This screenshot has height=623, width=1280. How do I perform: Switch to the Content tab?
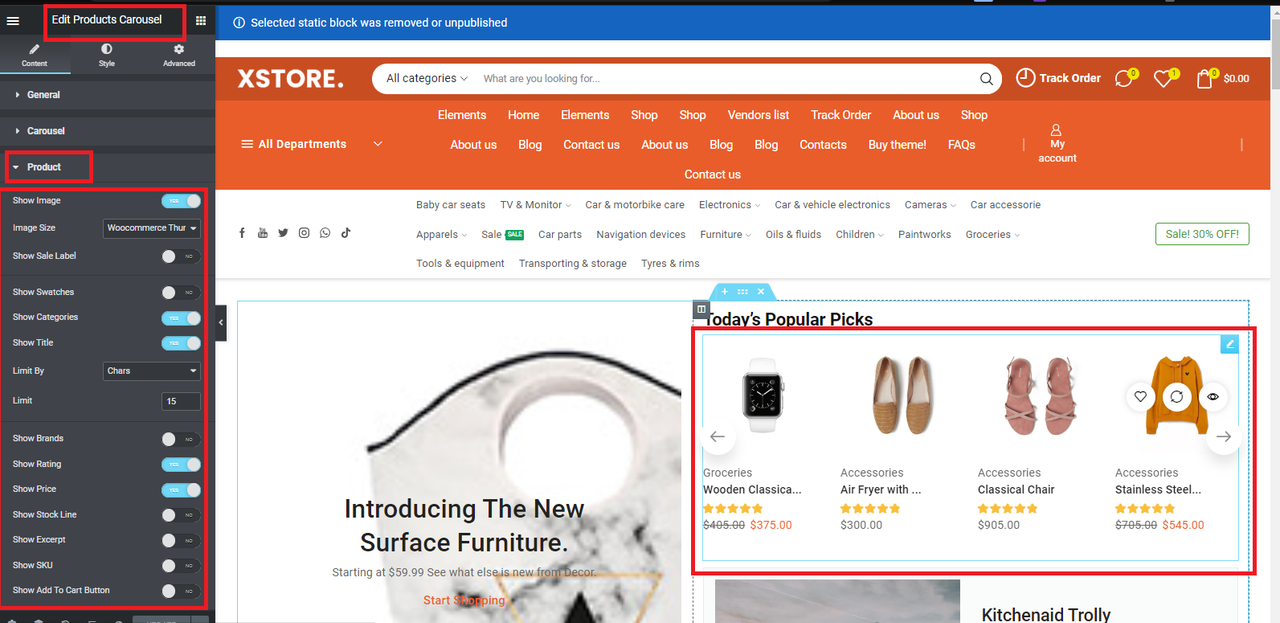click(35, 55)
